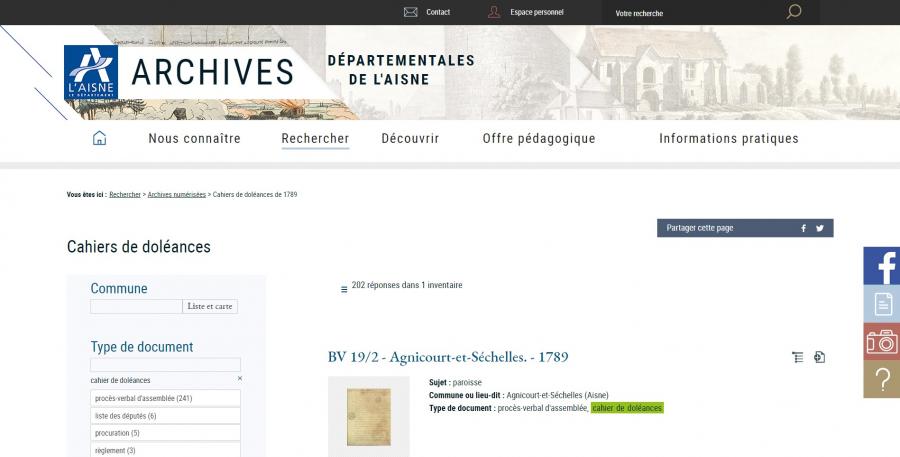Image resolution: width=900 pixels, height=457 pixels.
Task: Filter by liste des députés (6)
Action: coord(165,416)
